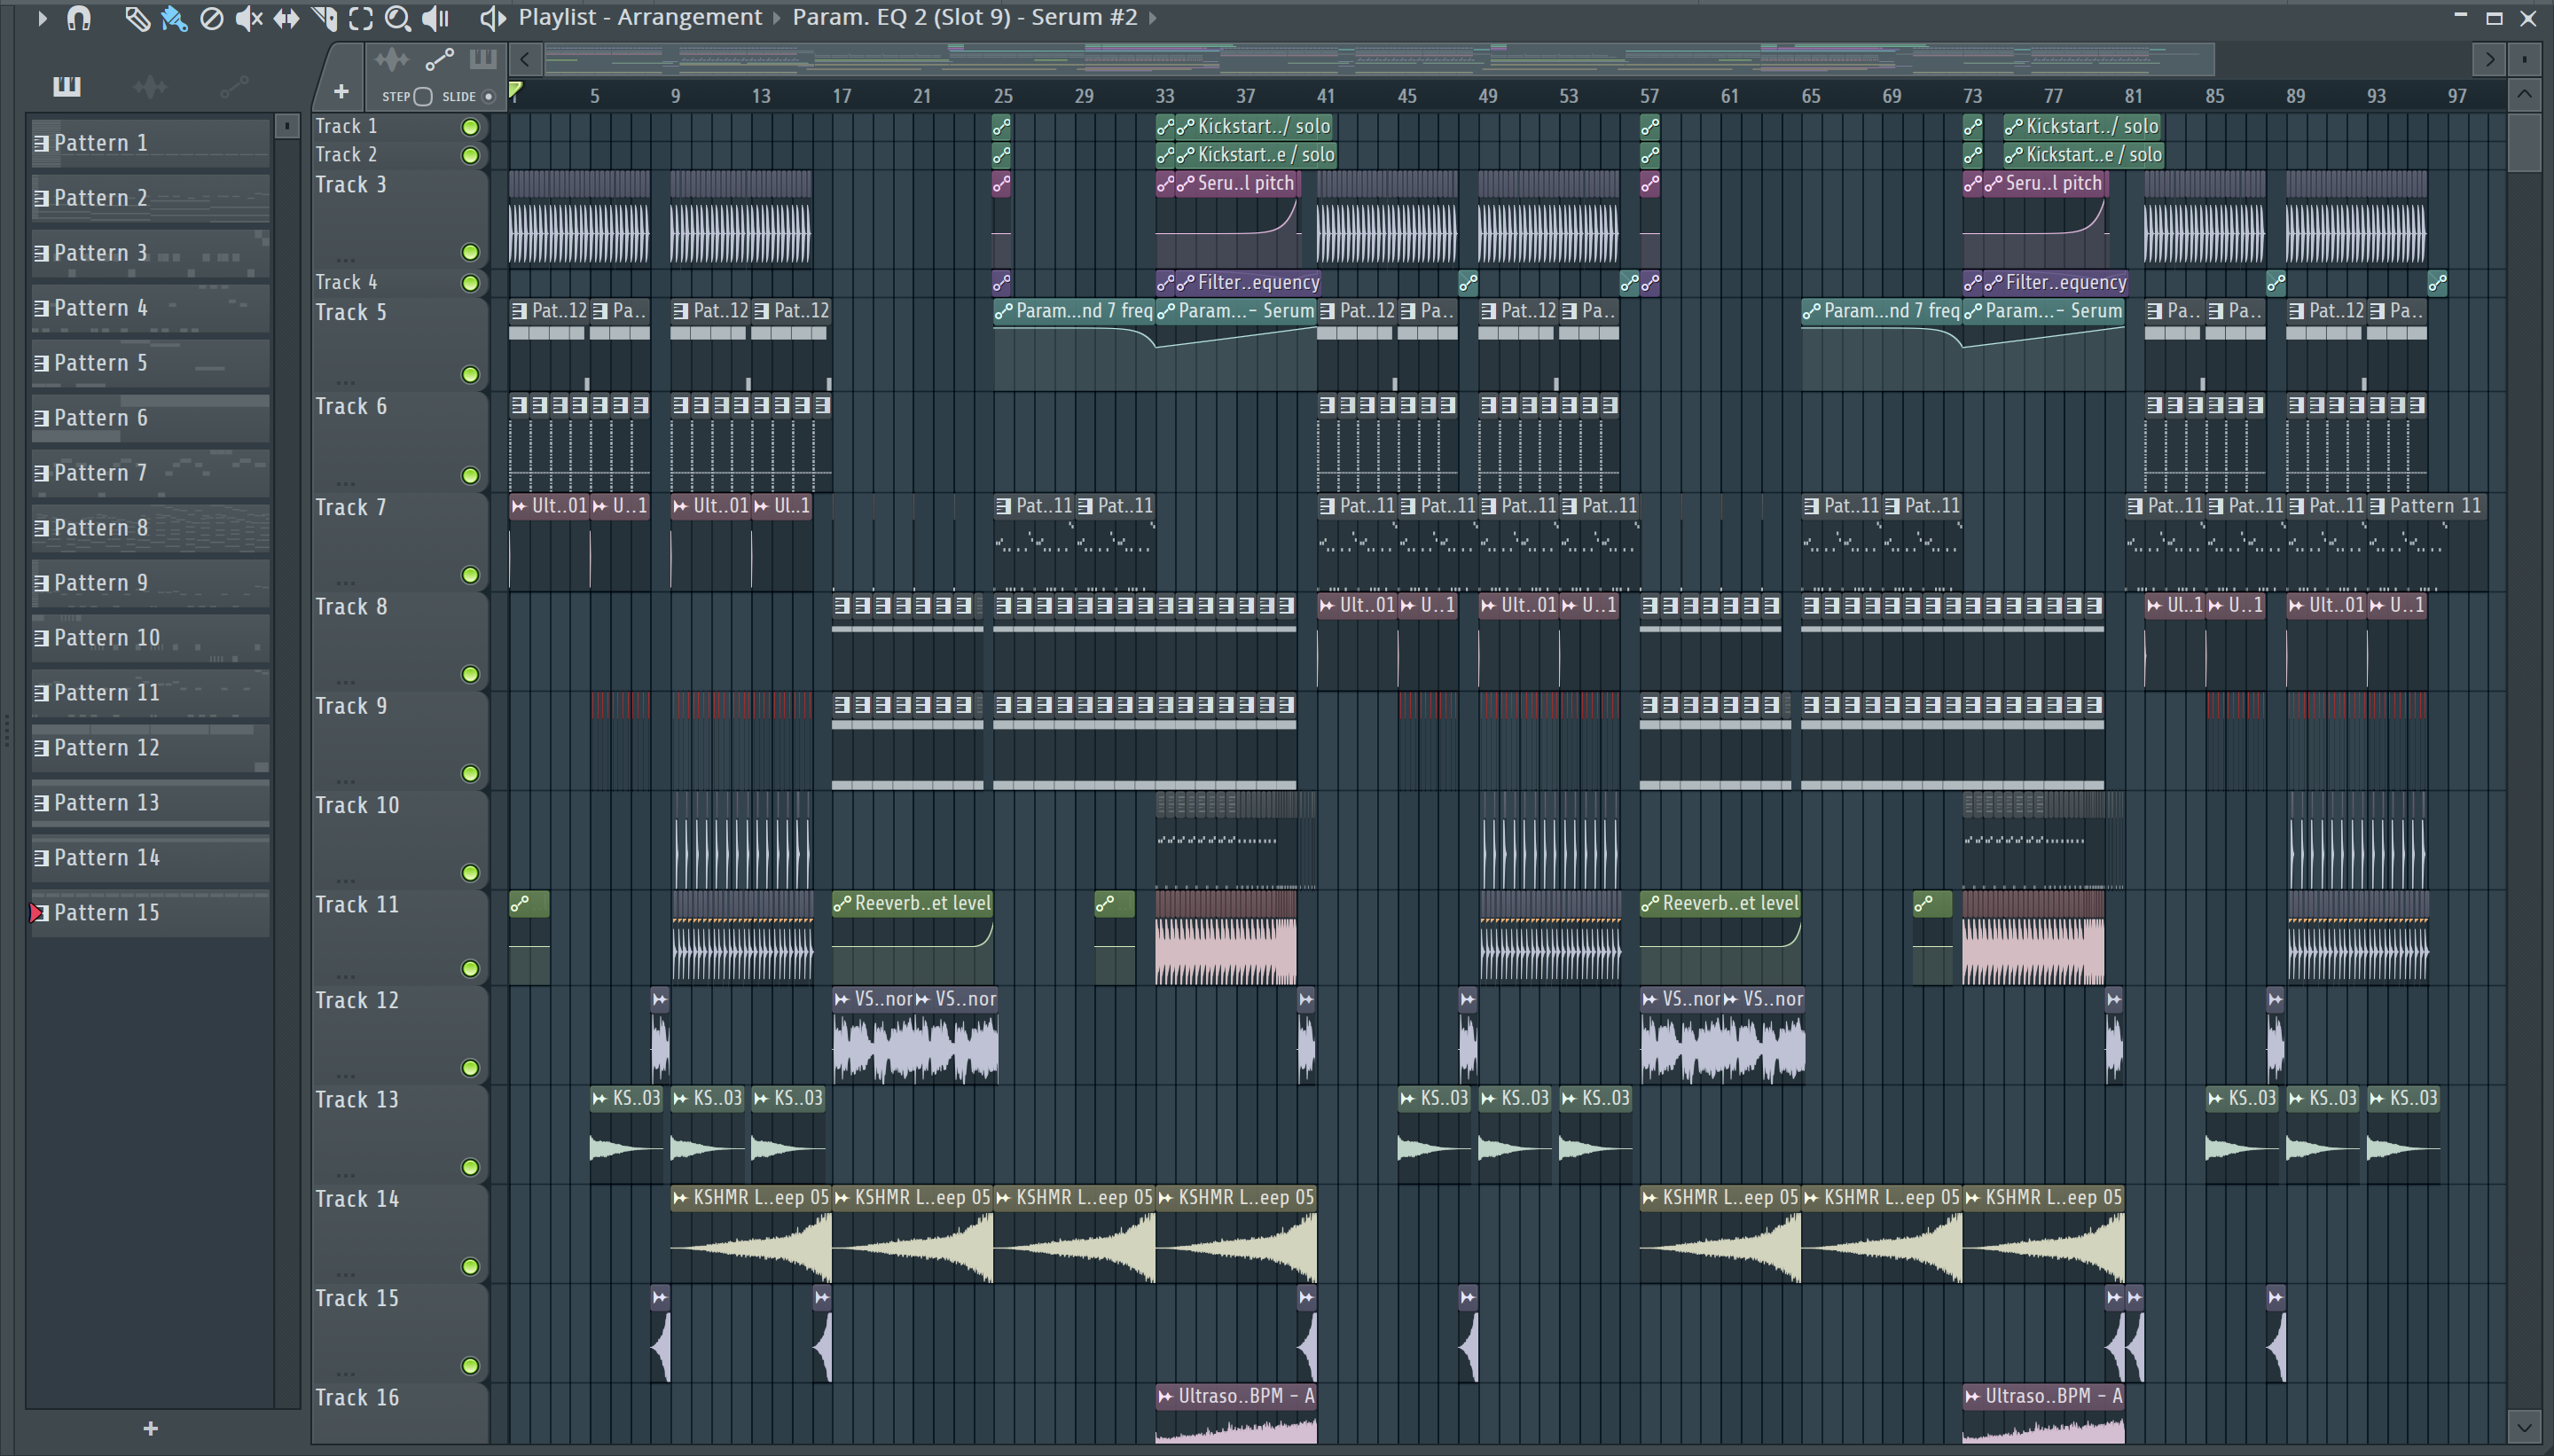The width and height of the screenshot is (2554, 1456).
Task: Select the Delete tool
Action: point(211,18)
